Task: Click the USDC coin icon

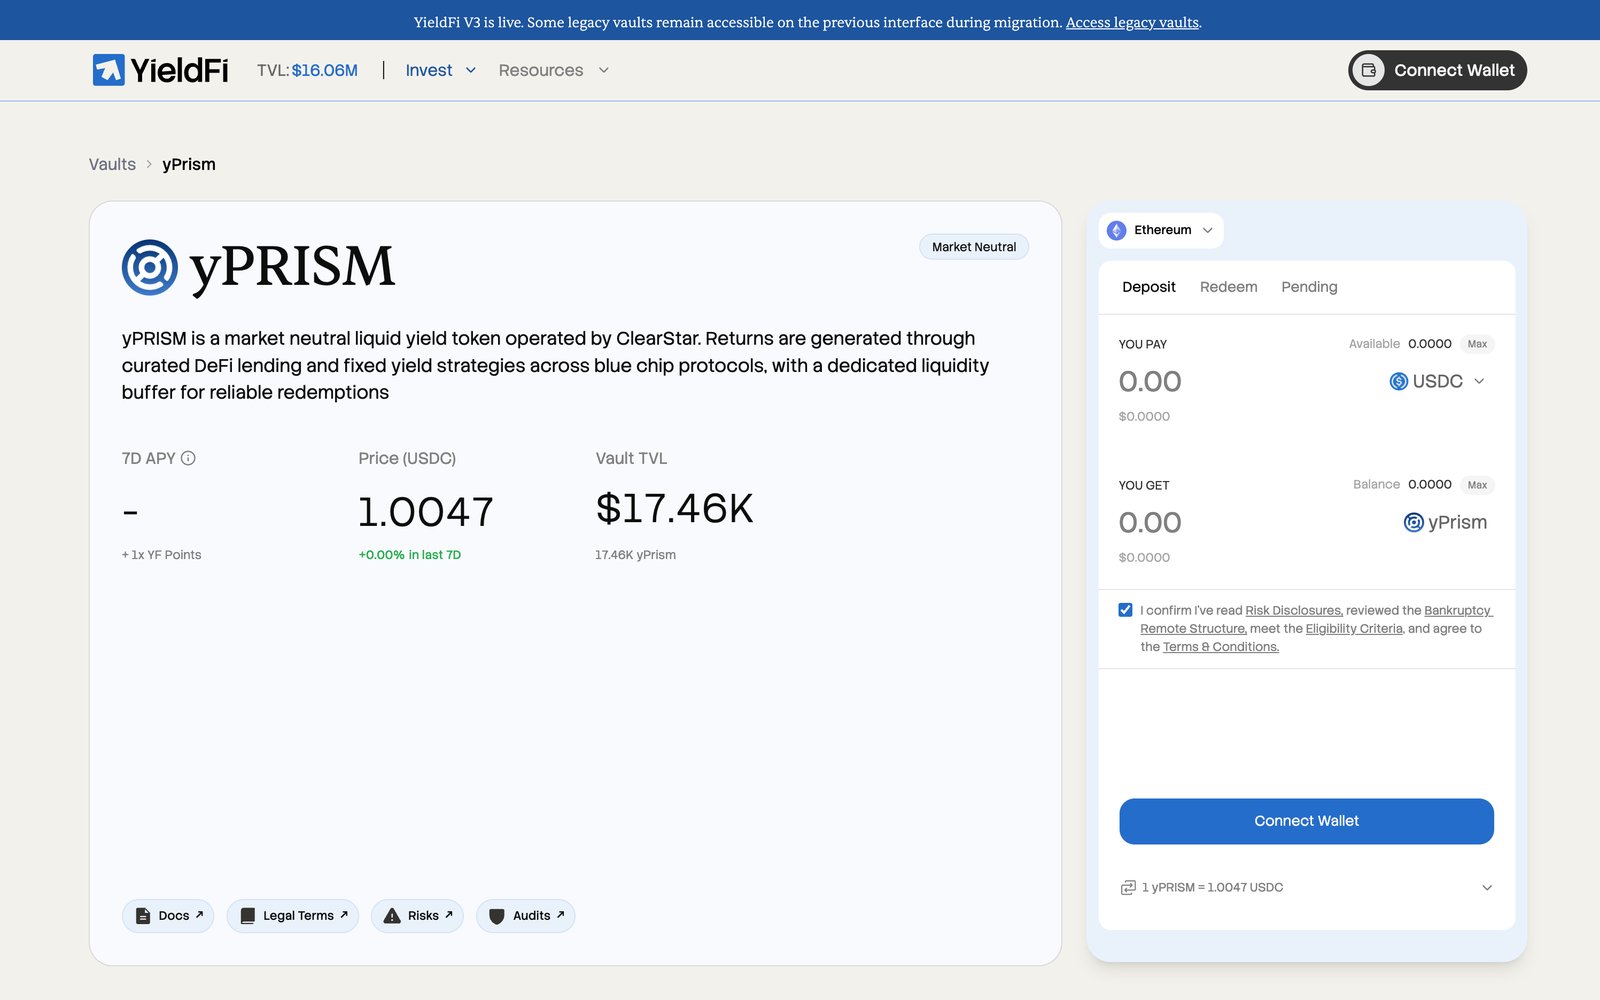Action: pos(1399,381)
